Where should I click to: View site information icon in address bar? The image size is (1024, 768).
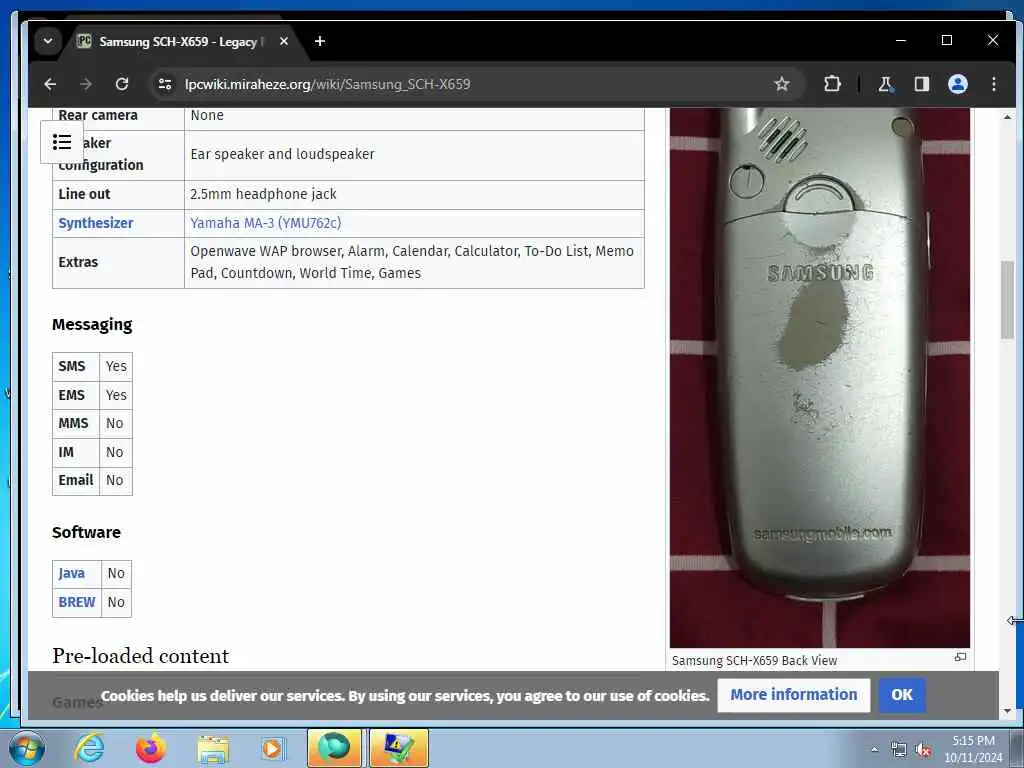[x=165, y=84]
